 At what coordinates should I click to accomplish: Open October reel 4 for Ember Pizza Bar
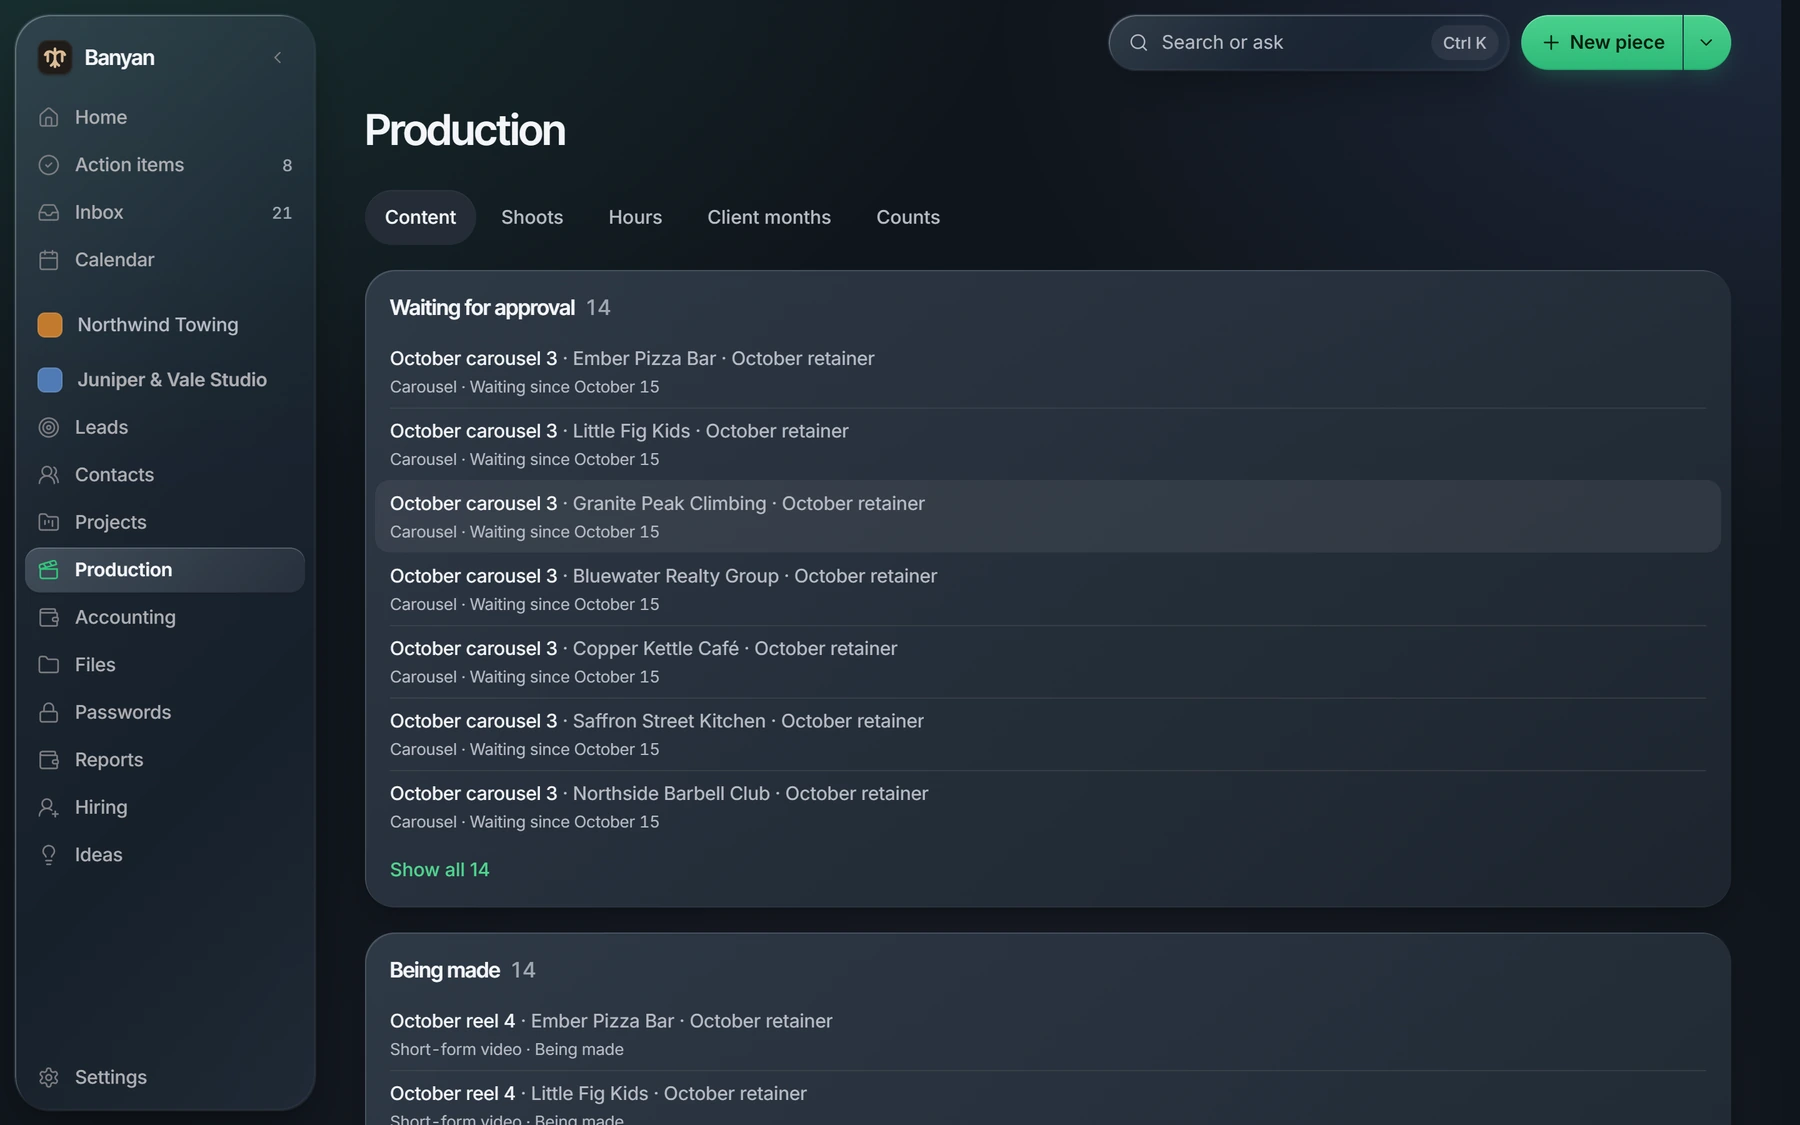(x=1048, y=1034)
